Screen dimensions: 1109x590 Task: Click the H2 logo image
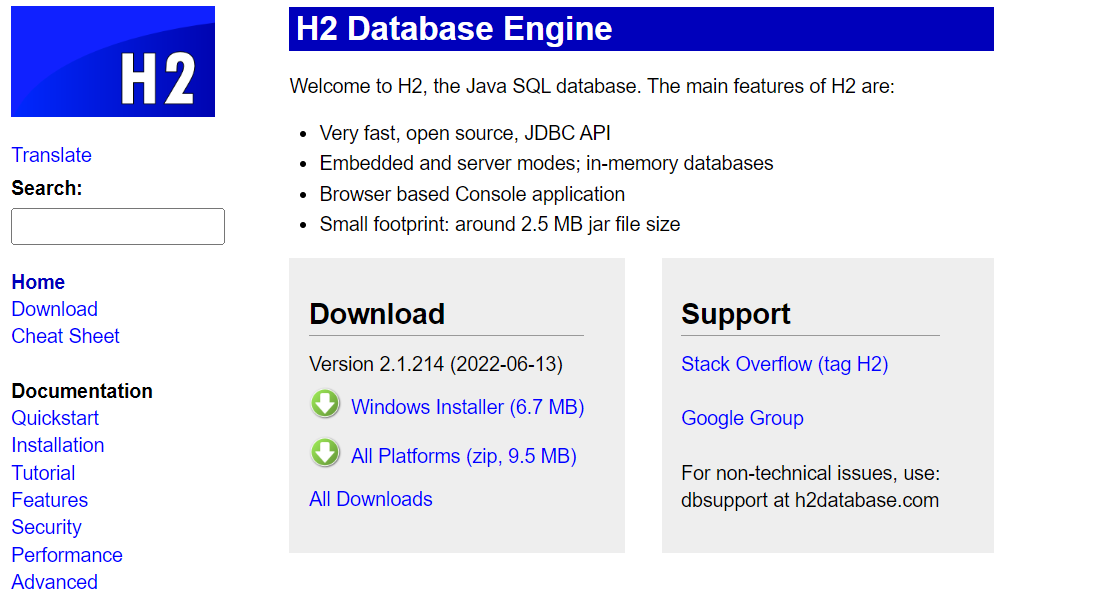(113, 62)
